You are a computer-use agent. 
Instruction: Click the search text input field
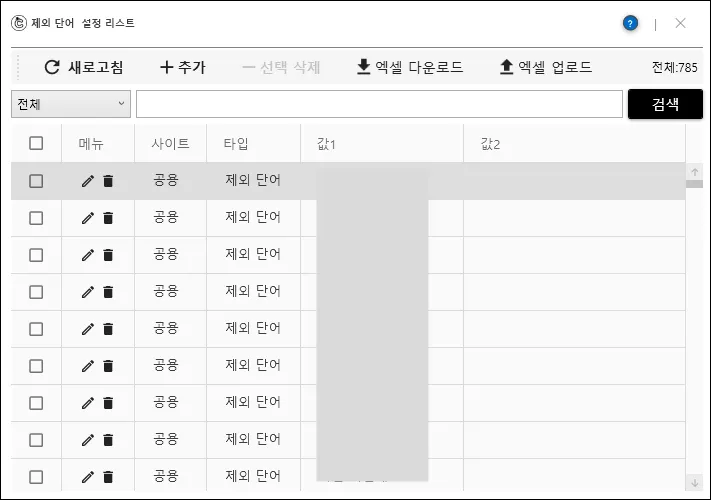coord(379,104)
